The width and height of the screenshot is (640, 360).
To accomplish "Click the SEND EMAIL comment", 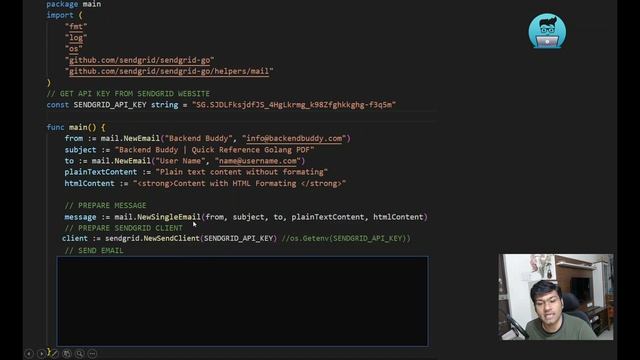I will pyautogui.click(x=94, y=251).
